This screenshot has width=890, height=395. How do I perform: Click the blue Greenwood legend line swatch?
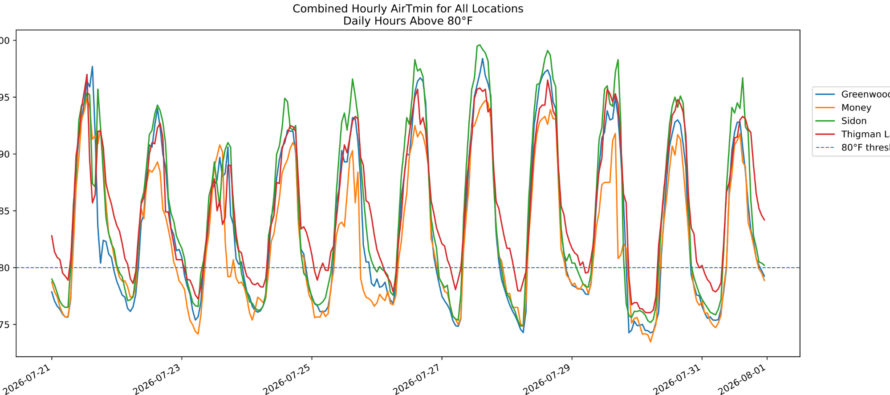tap(825, 94)
